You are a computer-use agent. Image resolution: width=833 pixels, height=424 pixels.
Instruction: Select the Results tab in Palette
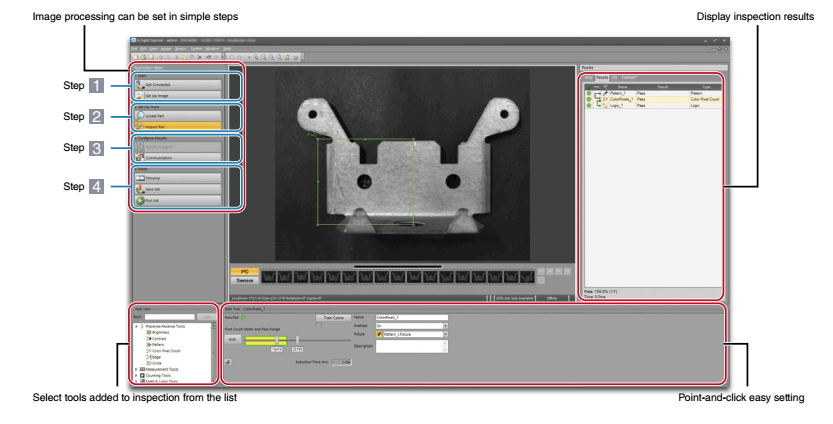[602, 77]
